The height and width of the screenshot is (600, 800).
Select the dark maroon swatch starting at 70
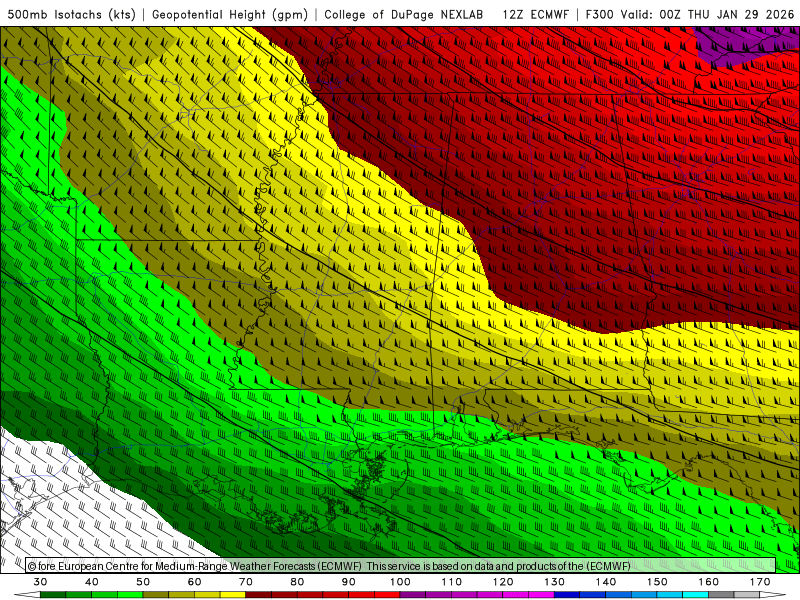(x=259, y=595)
